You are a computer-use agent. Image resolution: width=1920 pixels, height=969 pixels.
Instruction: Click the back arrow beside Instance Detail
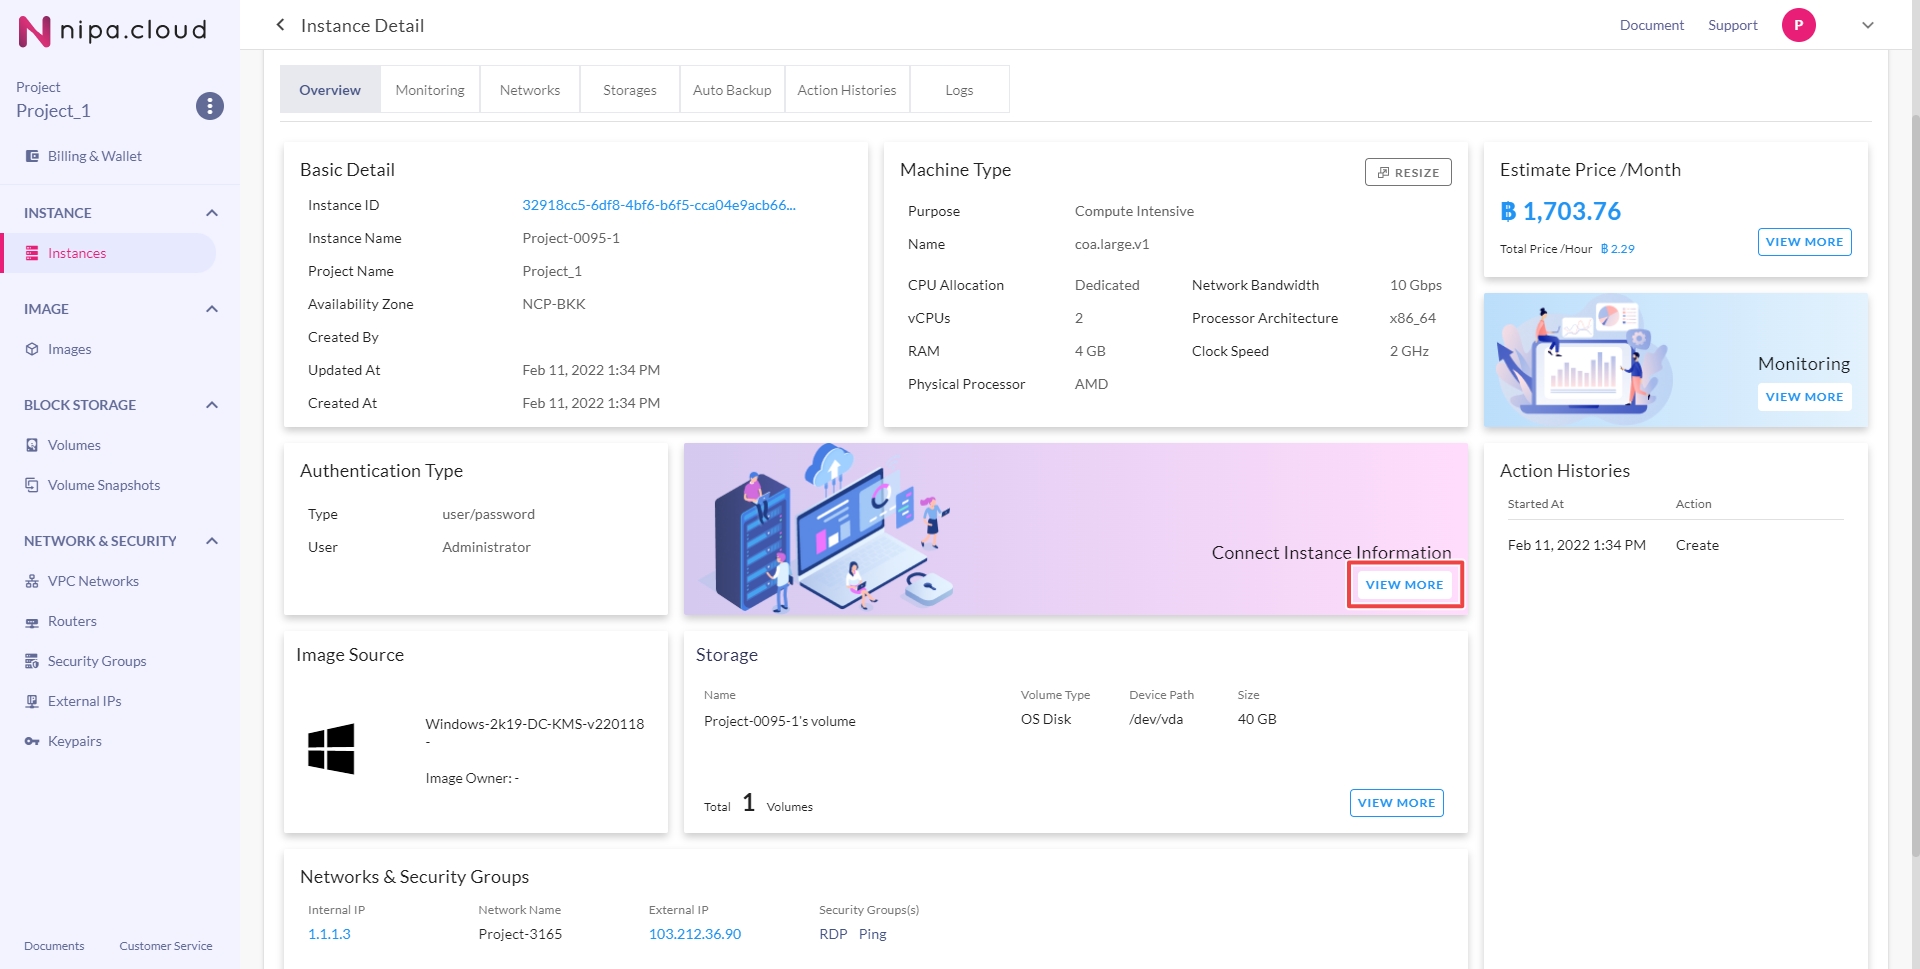point(280,25)
